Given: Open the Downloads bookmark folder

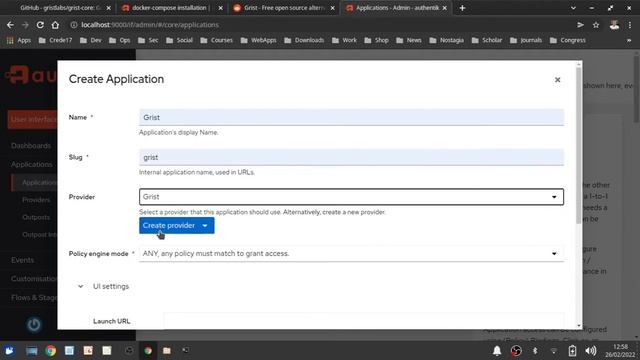Looking at the screenshot, I should click(304, 40).
